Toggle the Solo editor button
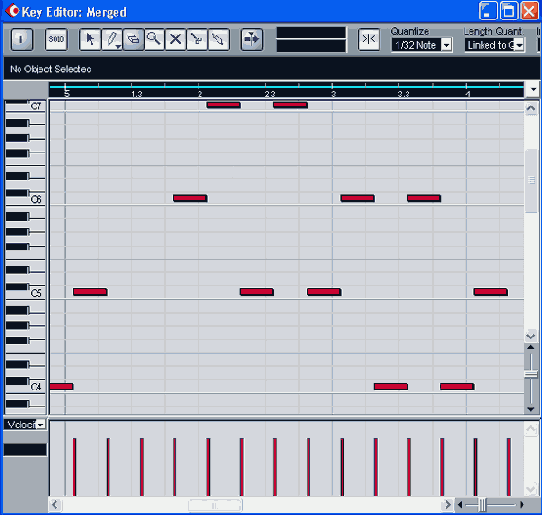542x515 pixels. tap(56, 39)
